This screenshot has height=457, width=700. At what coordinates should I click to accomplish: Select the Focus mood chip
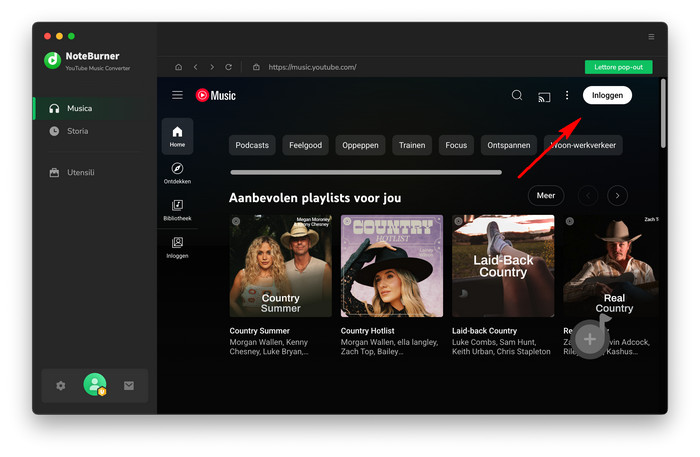pos(456,145)
